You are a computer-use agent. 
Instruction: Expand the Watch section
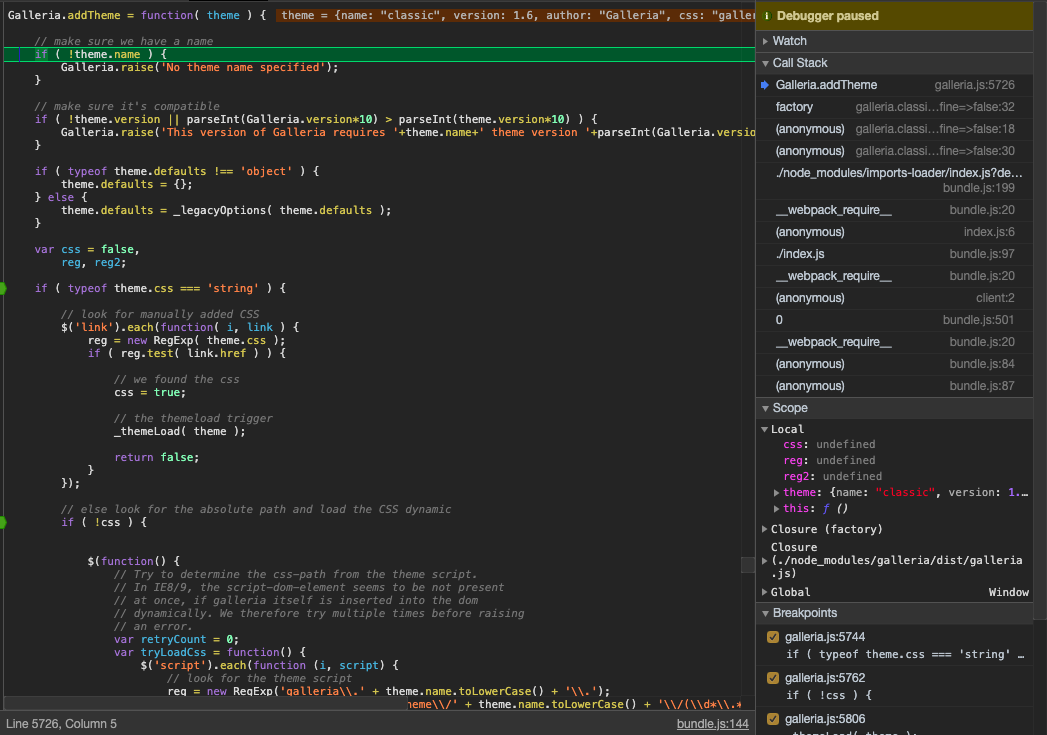[x=765, y=41]
